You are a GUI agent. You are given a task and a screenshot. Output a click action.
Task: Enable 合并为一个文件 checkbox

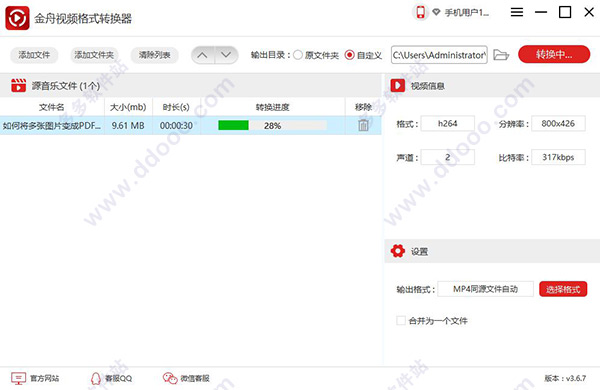pos(401,320)
